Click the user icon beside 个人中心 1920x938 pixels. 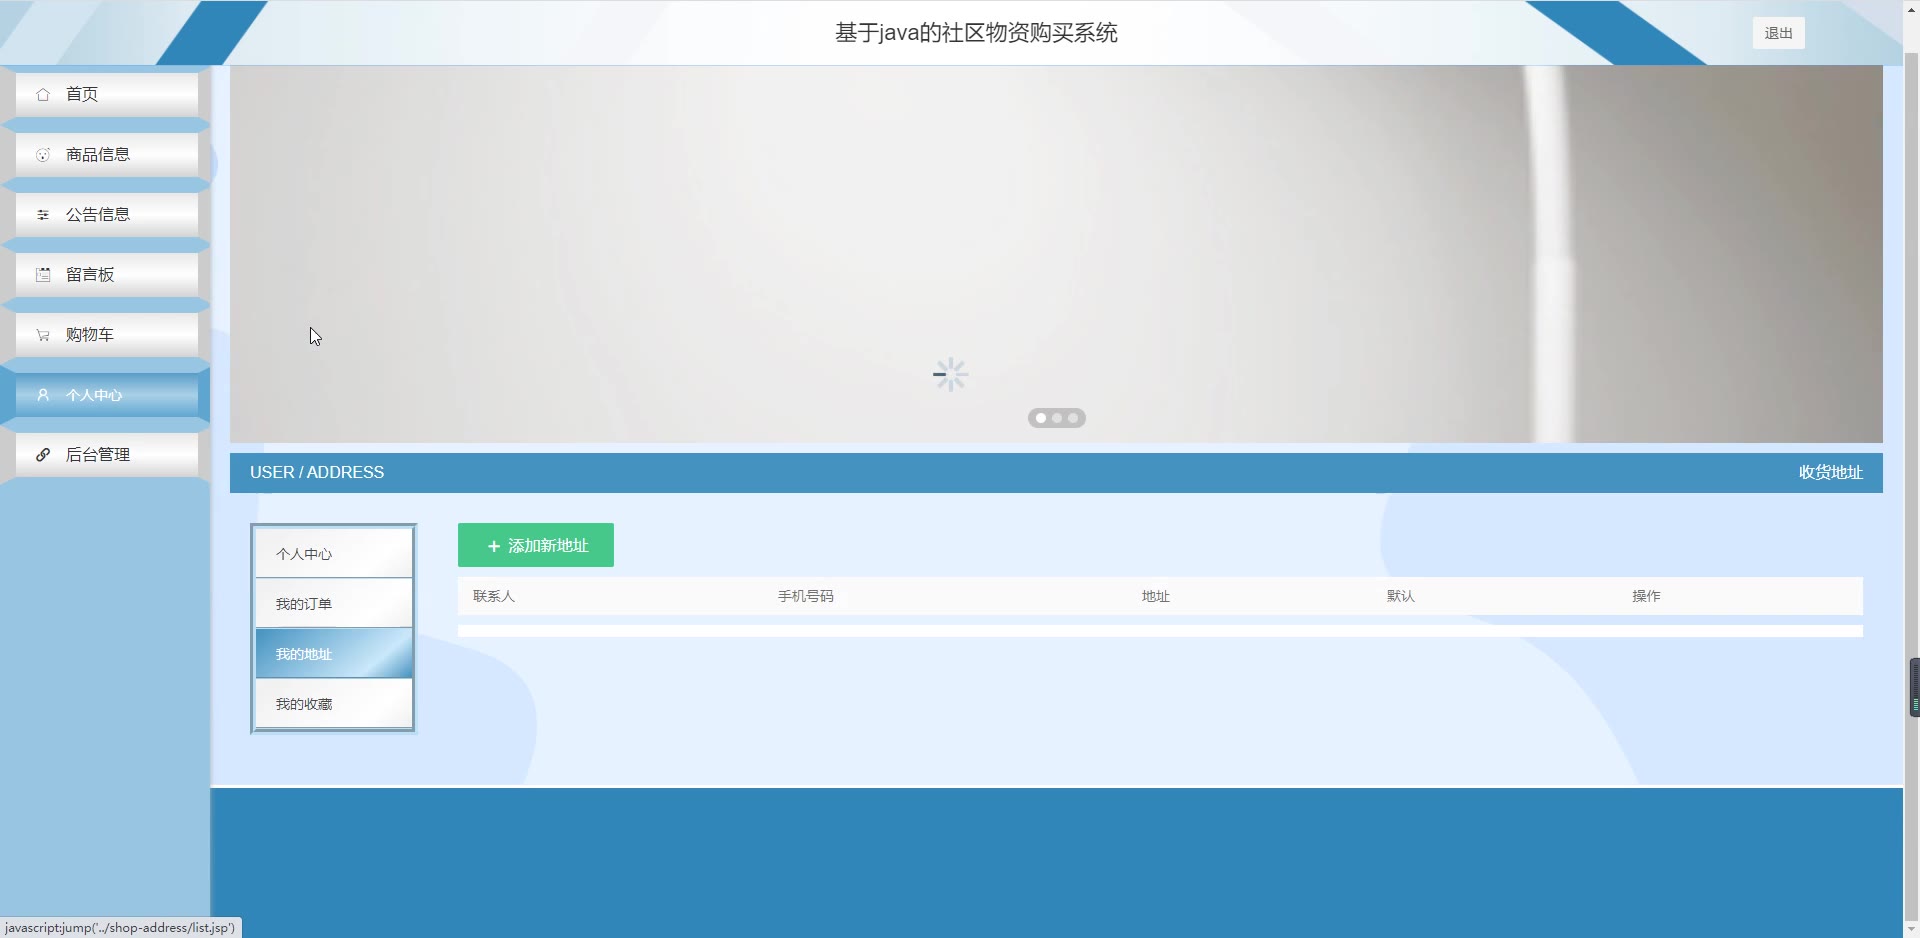[x=43, y=395]
